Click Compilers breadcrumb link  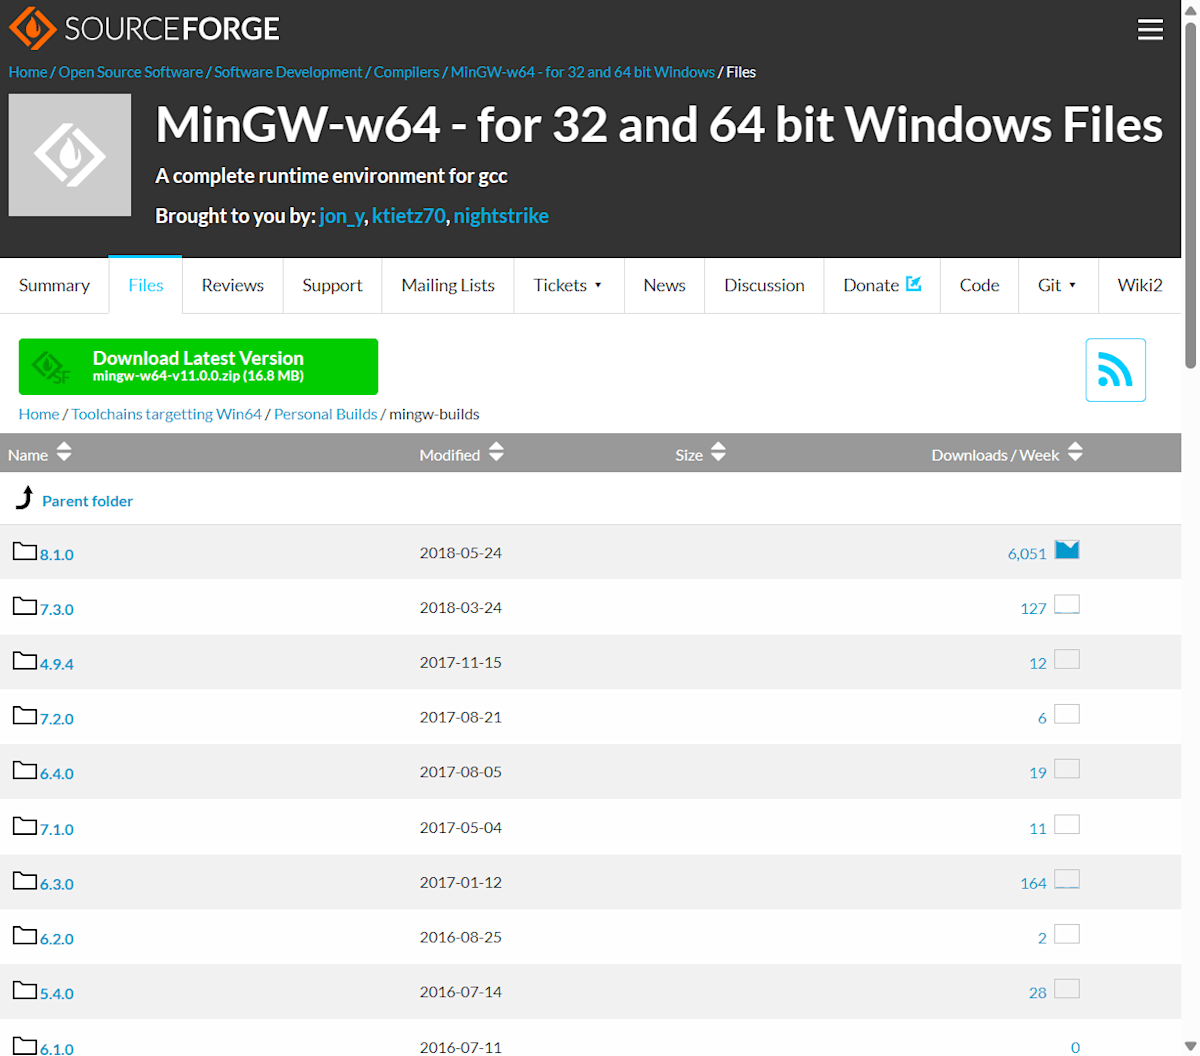coord(406,72)
